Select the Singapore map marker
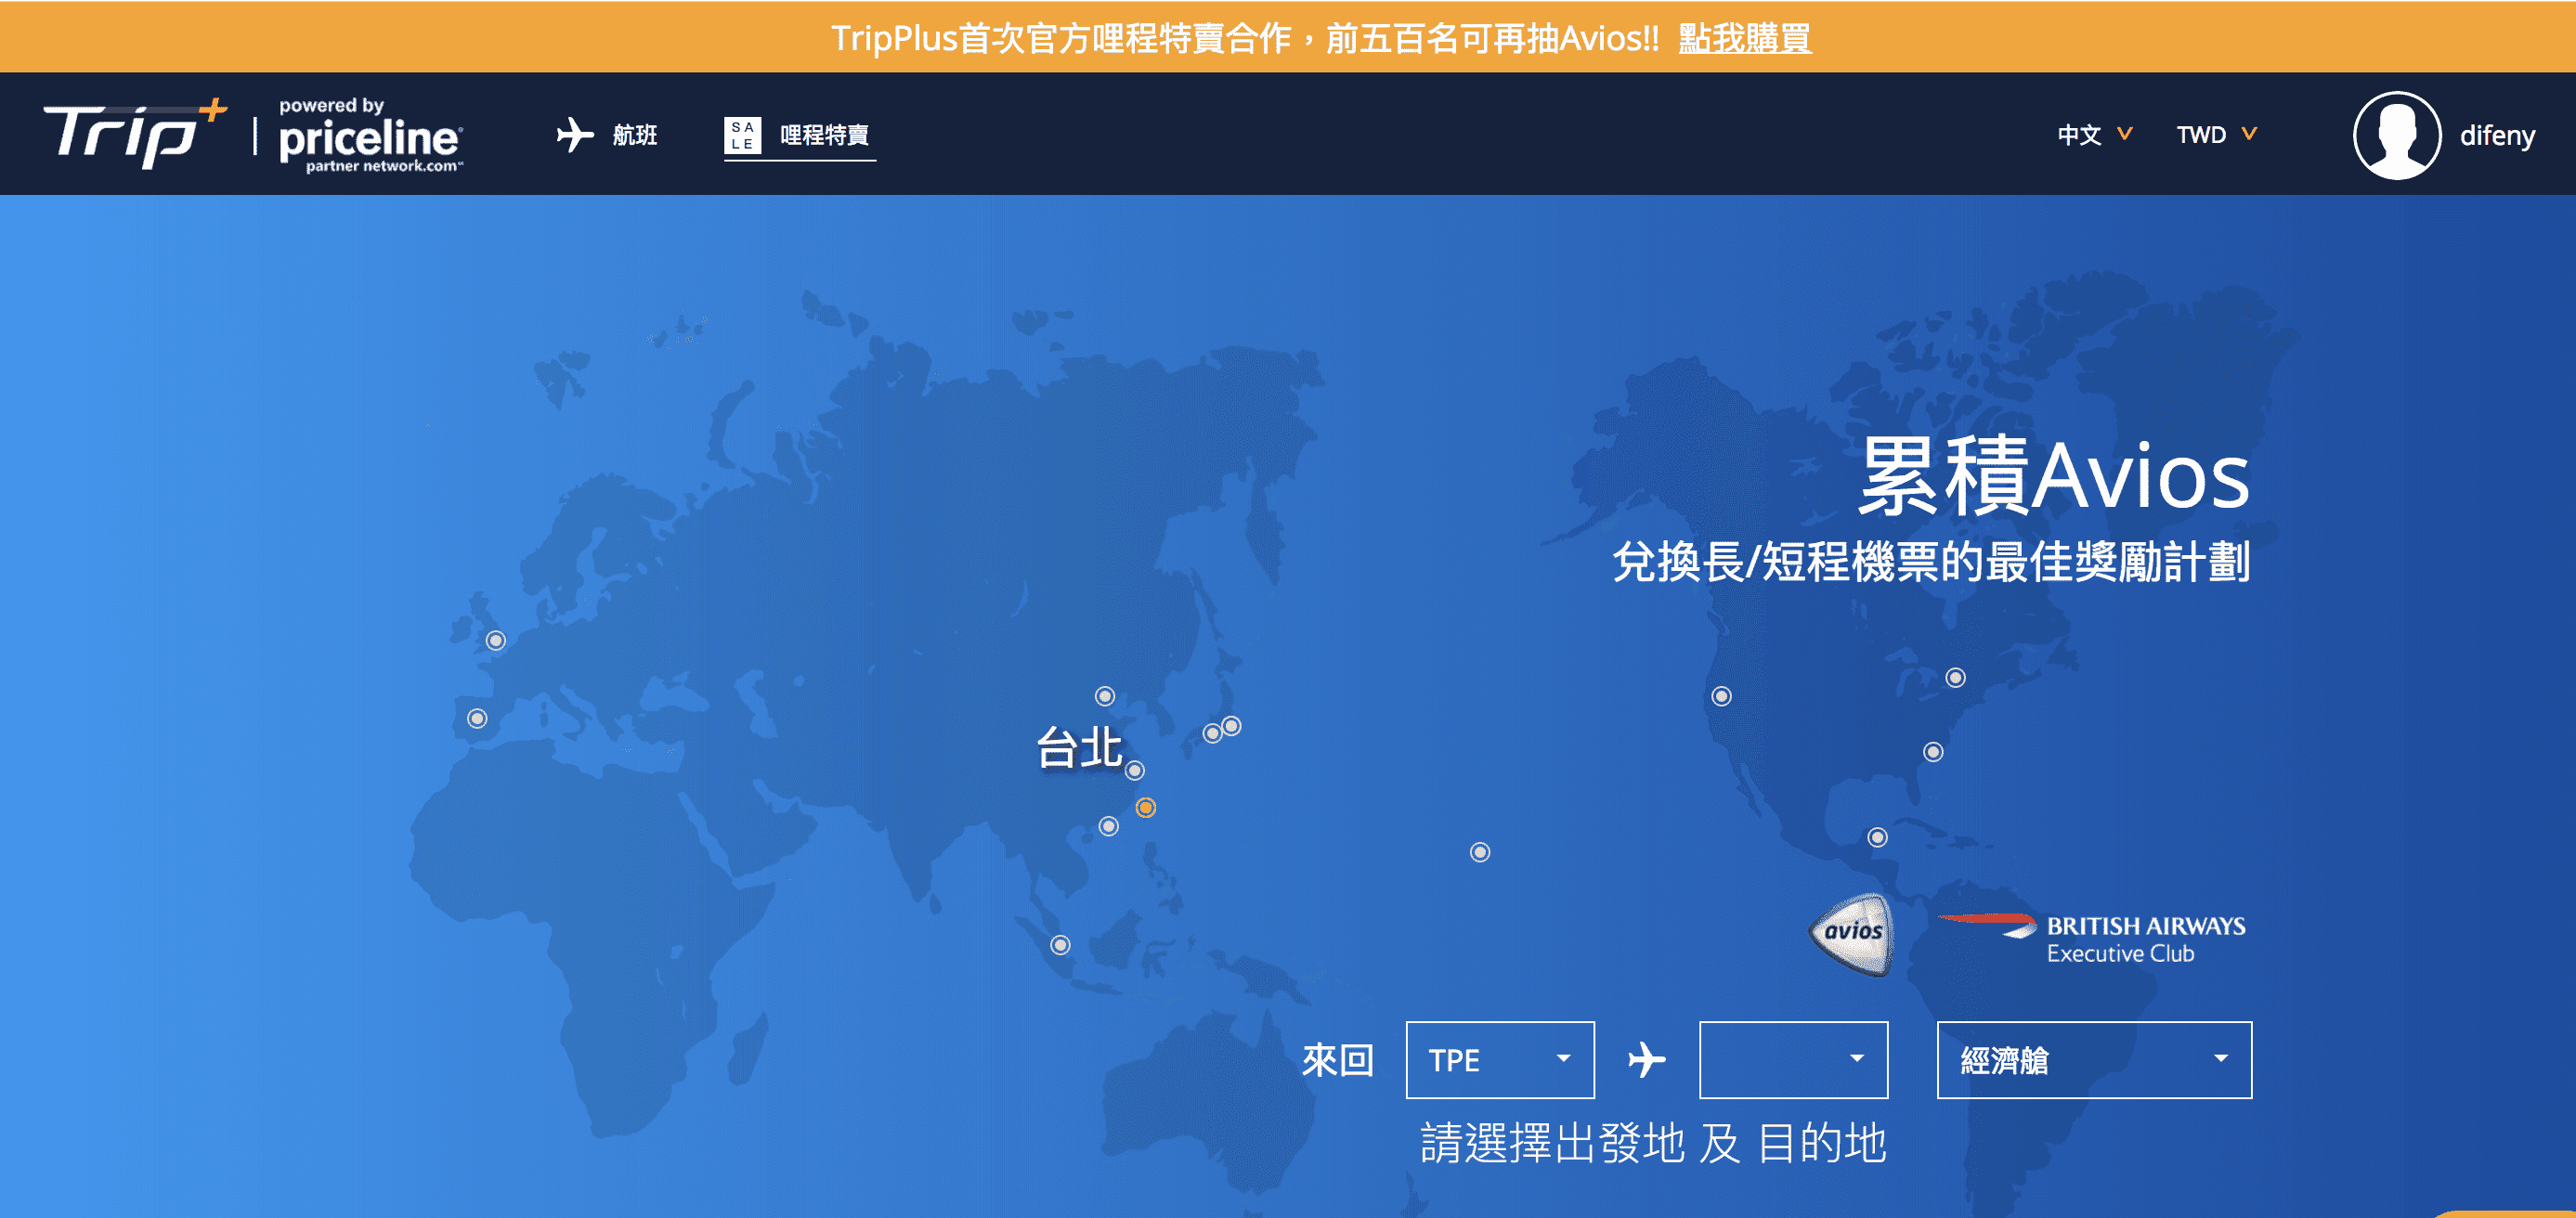 coord(1061,945)
